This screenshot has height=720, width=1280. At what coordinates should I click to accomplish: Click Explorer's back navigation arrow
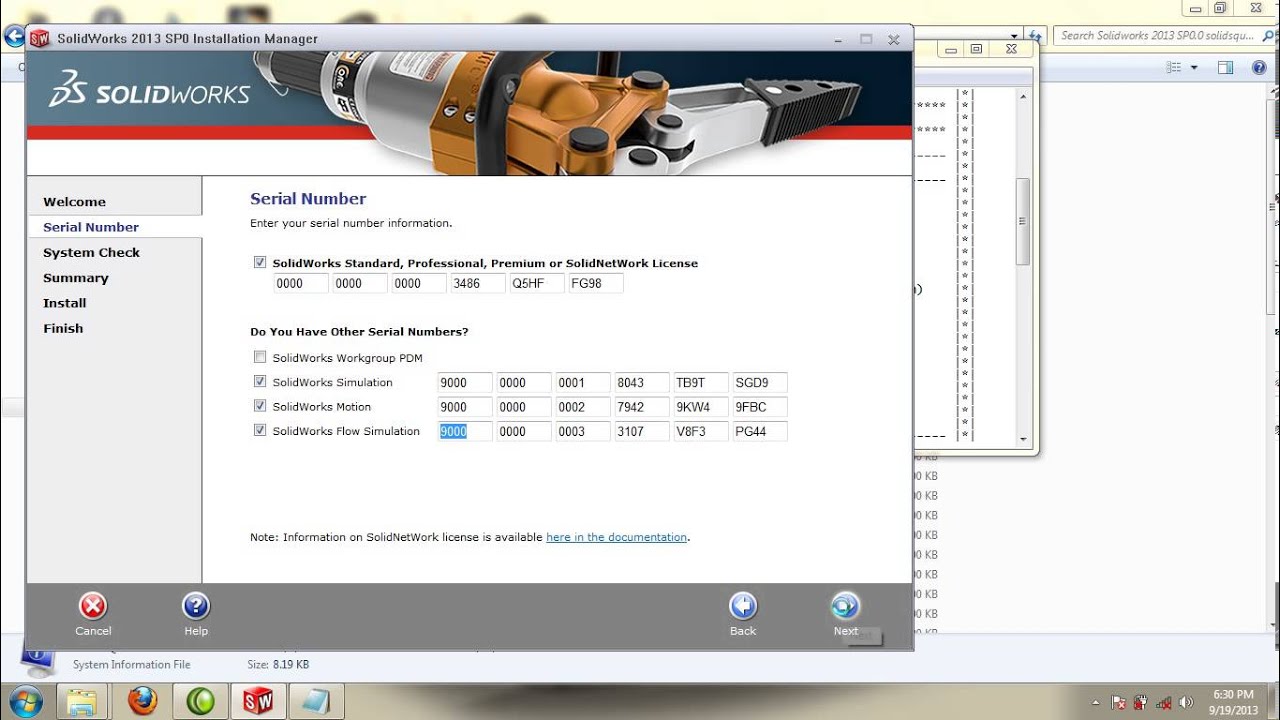[x=13, y=37]
